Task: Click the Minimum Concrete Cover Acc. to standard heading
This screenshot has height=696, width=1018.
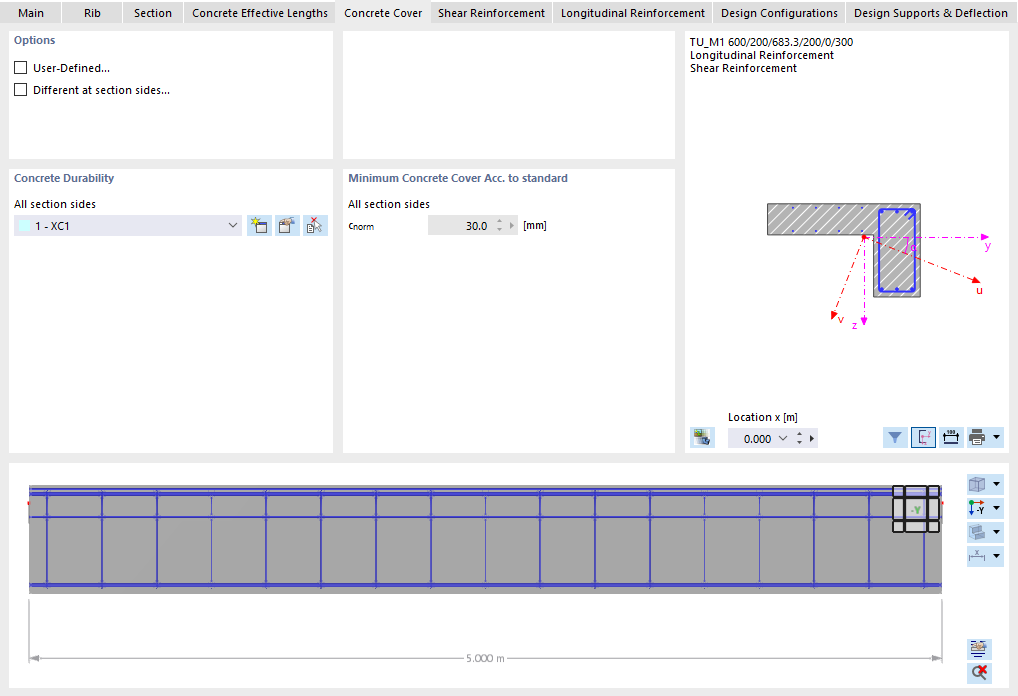Action: [x=458, y=178]
